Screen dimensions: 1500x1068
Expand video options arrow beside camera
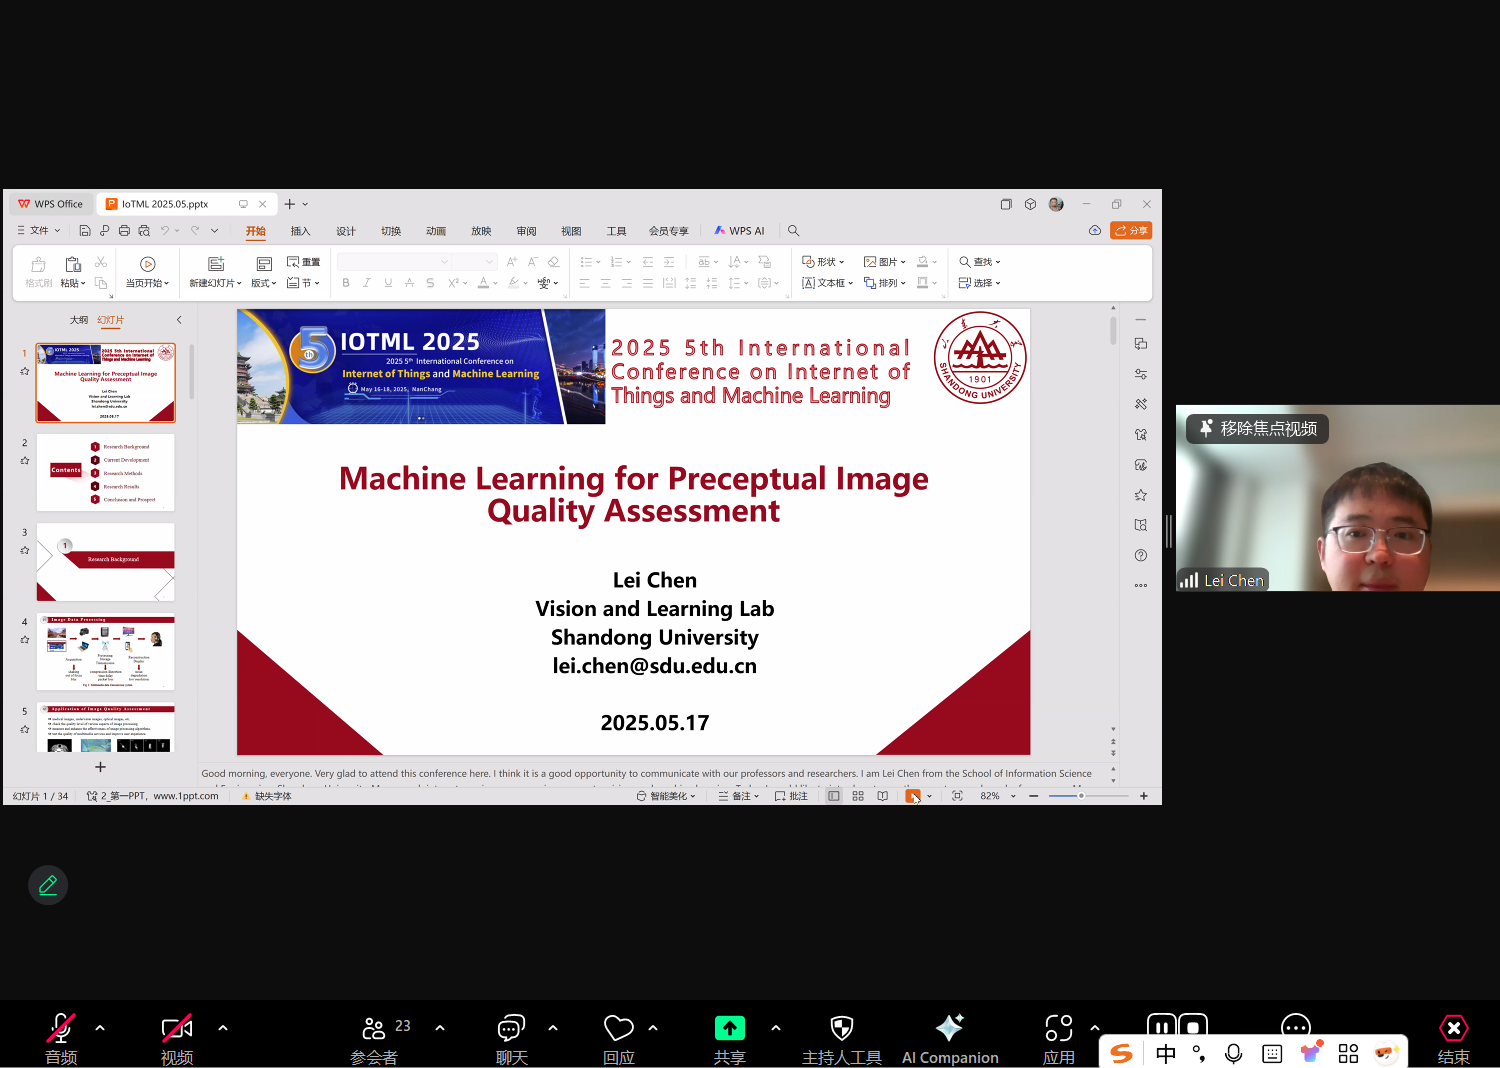pyautogui.click(x=222, y=1028)
